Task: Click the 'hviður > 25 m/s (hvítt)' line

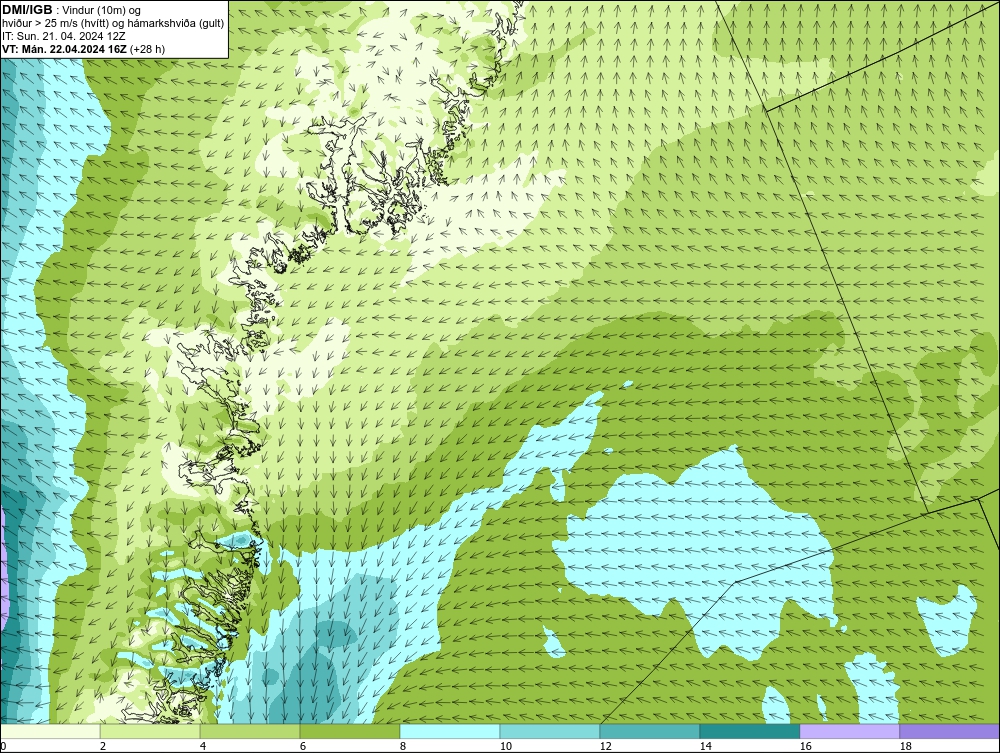Action: click(x=113, y=23)
